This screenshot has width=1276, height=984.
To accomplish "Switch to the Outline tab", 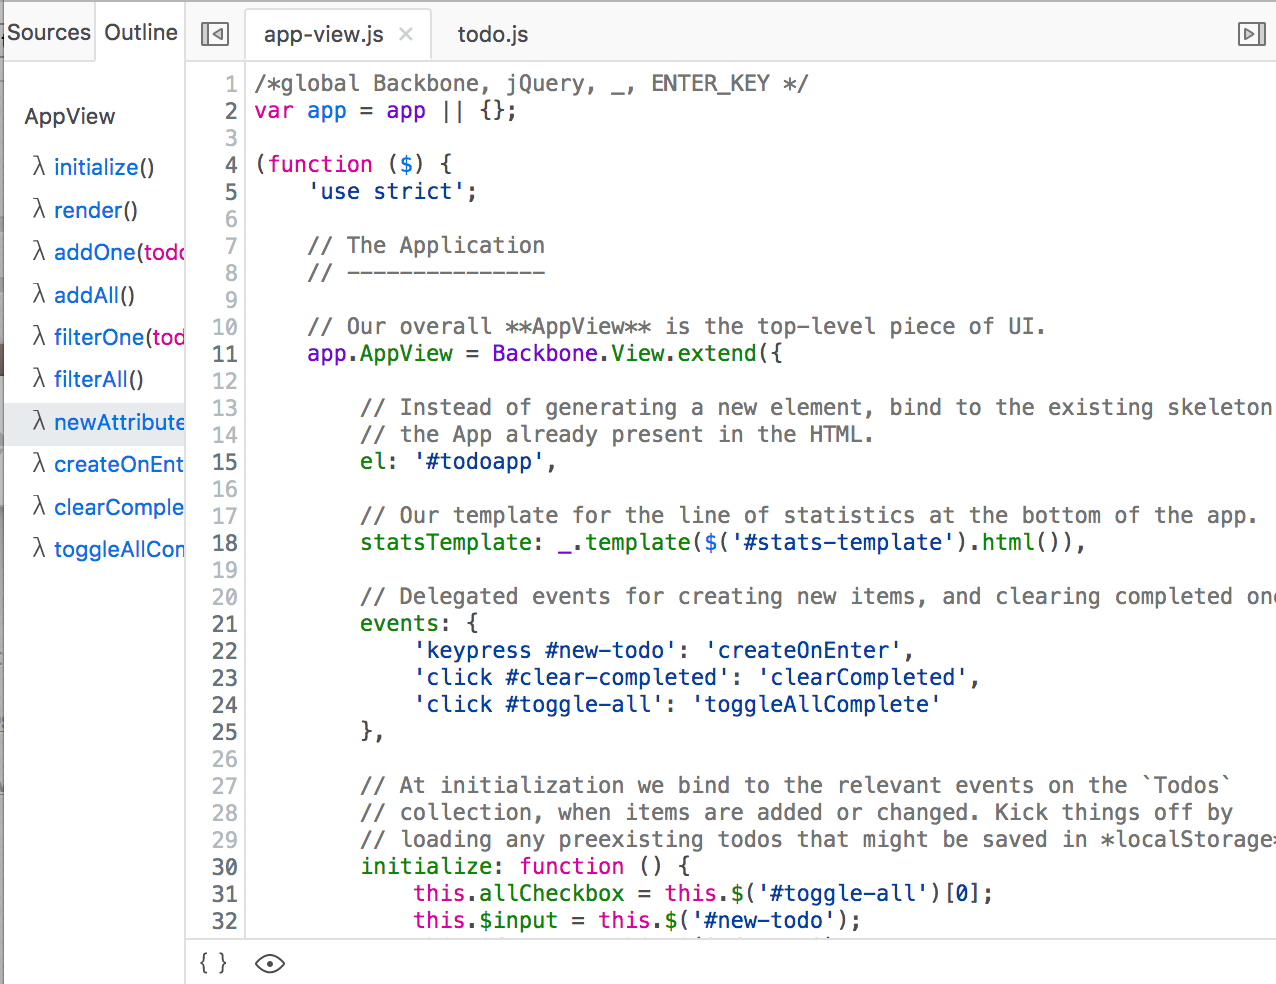I will [141, 32].
